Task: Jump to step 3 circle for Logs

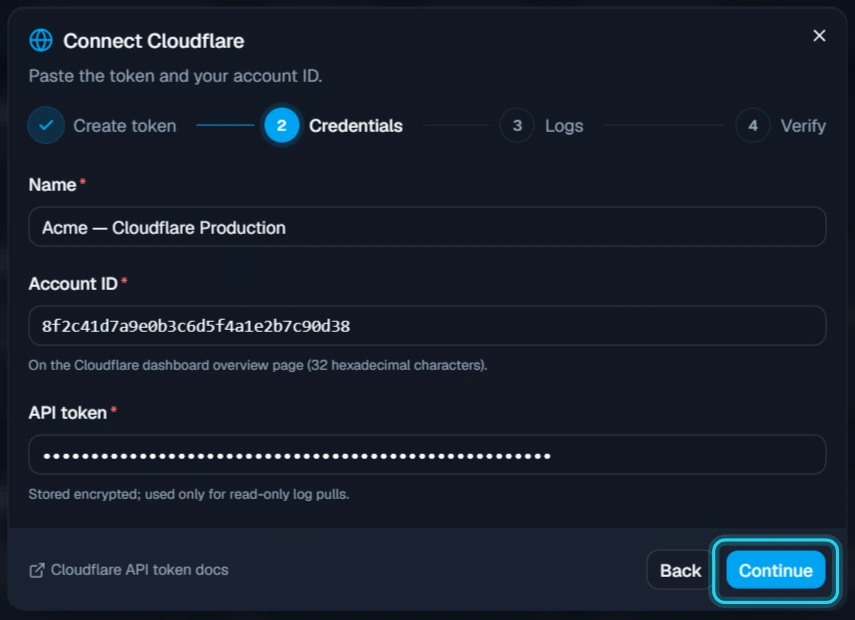Action: 517,125
